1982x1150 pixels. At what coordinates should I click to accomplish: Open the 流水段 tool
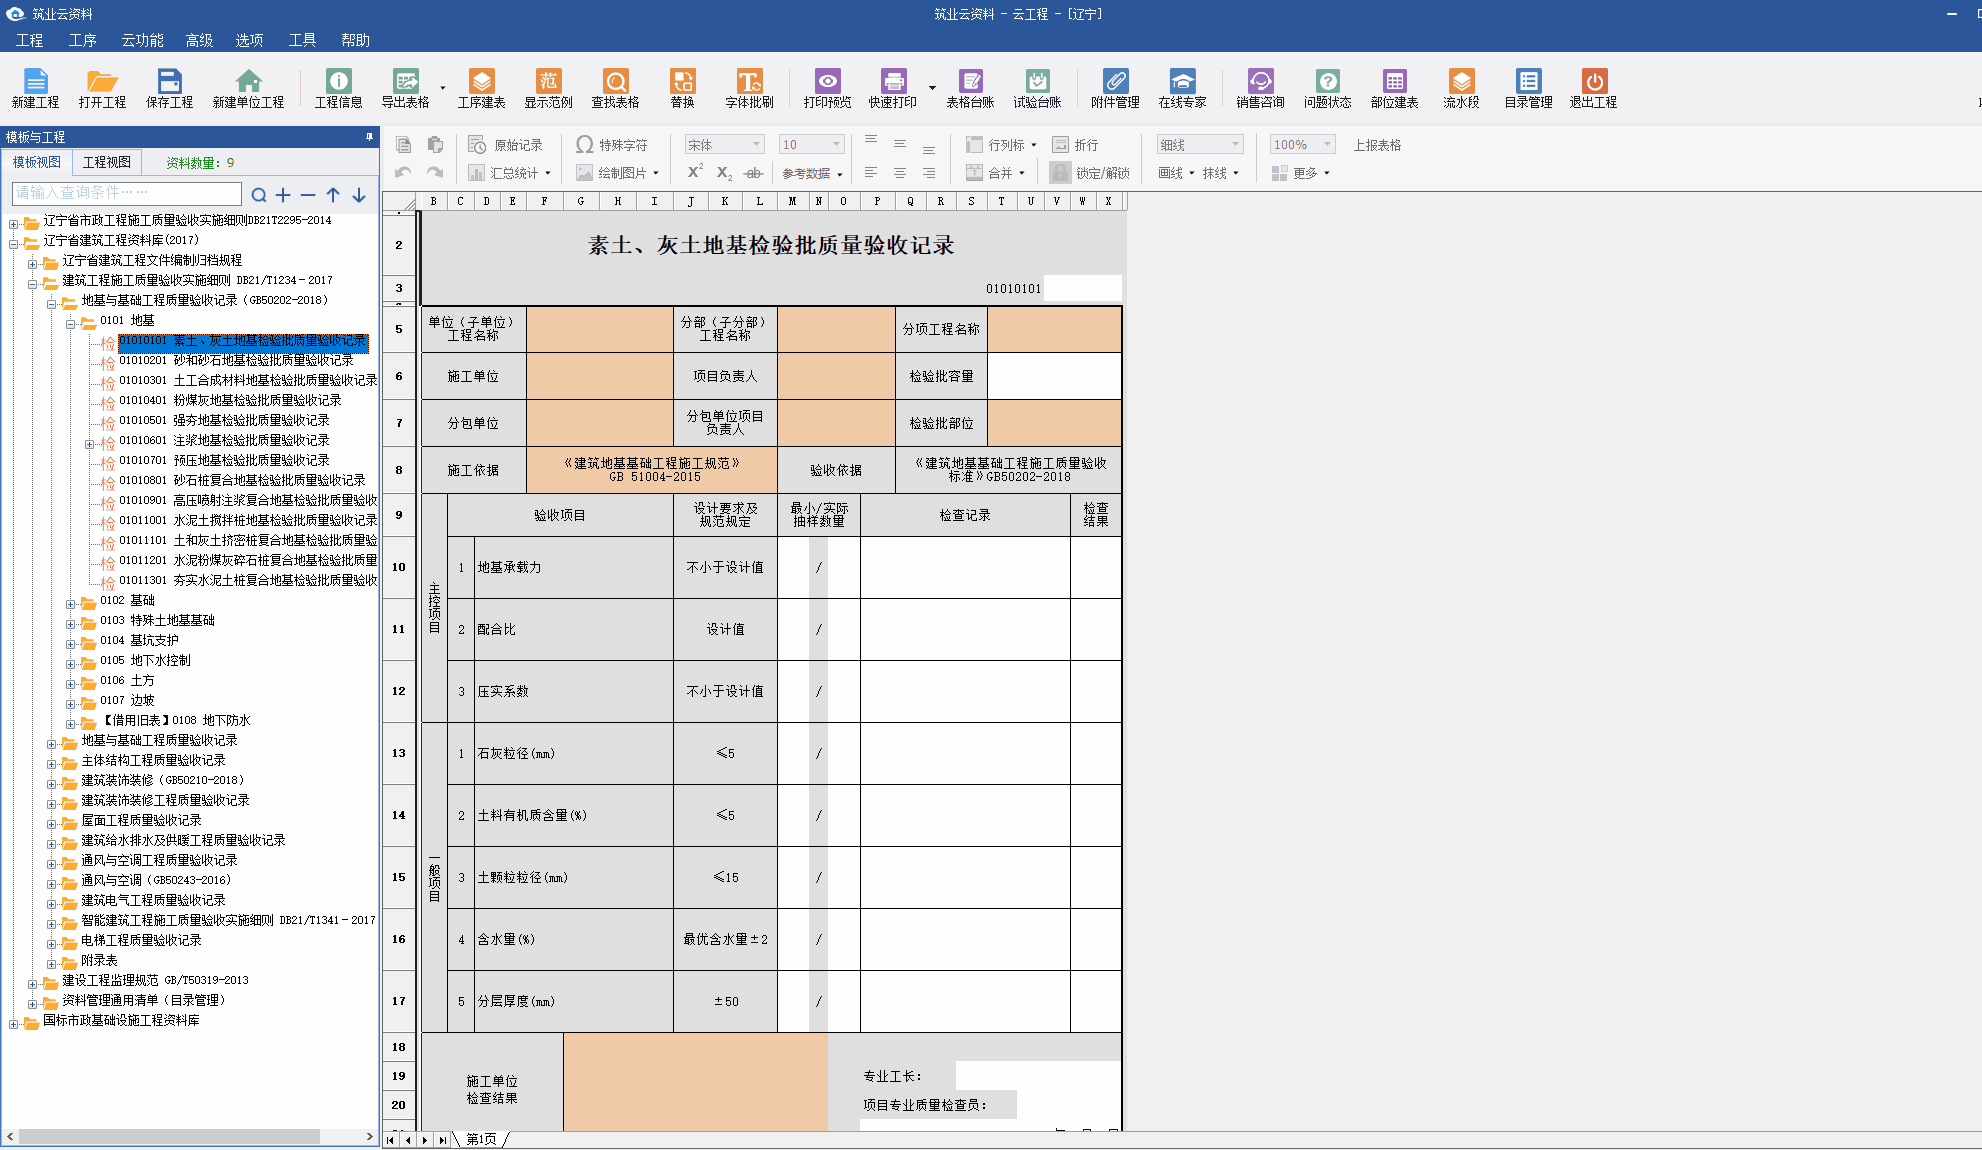1460,88
